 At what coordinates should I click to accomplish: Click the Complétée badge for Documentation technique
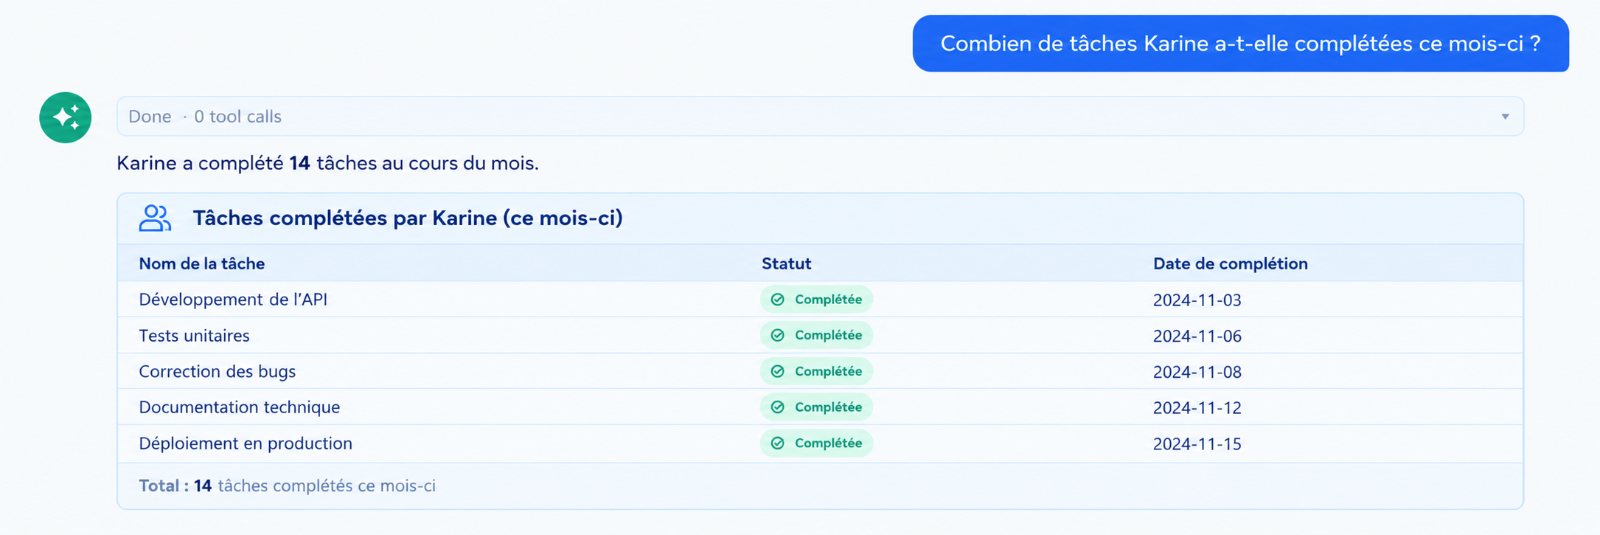tap(816, 408)
